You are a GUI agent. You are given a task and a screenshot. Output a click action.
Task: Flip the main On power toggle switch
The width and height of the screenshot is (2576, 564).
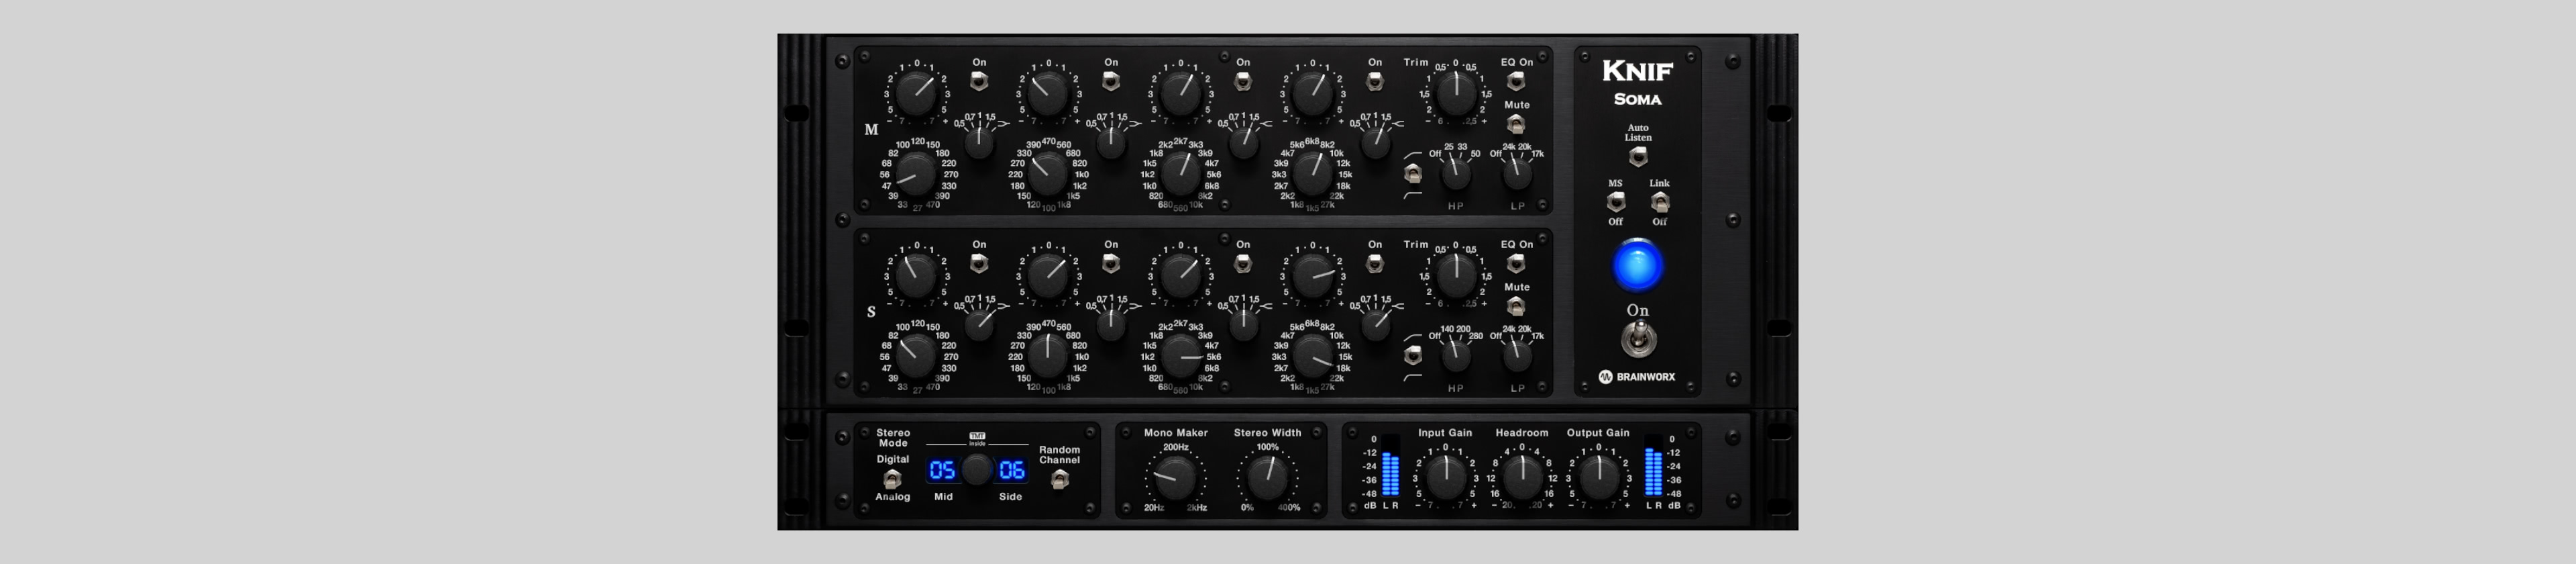(x=1638, y=340)
